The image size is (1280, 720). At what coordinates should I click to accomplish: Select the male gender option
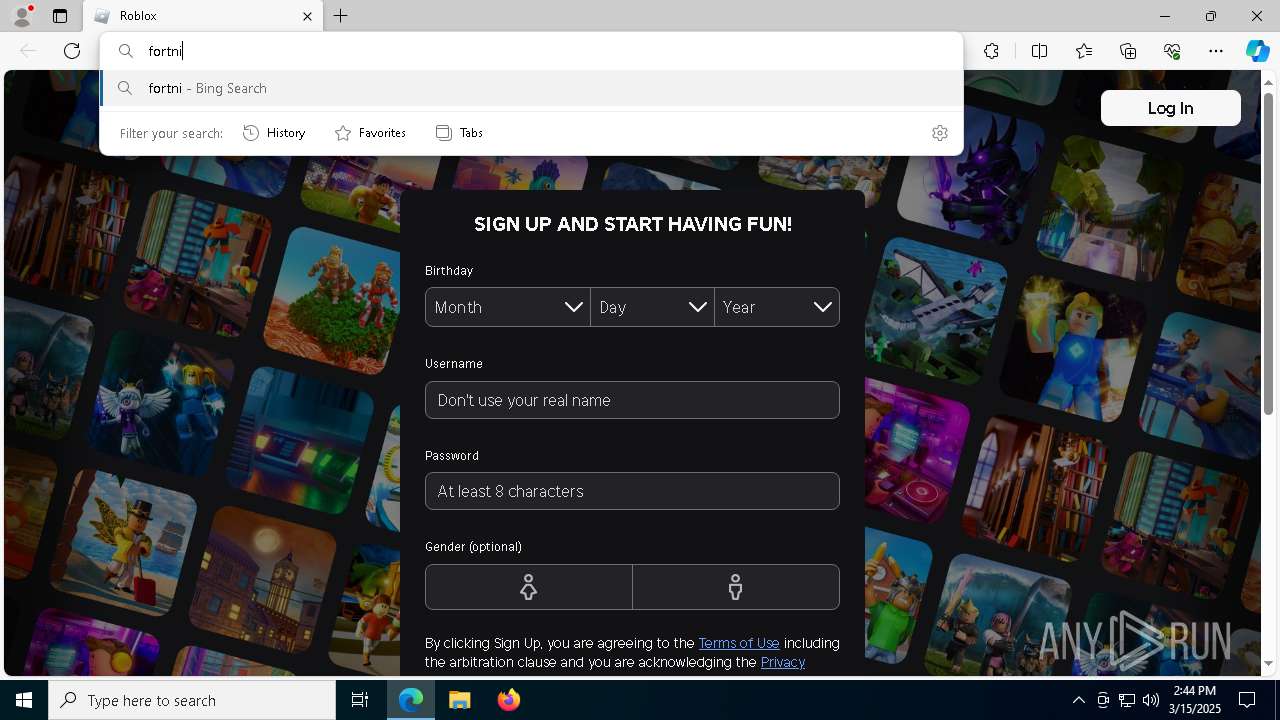point(736,587)
